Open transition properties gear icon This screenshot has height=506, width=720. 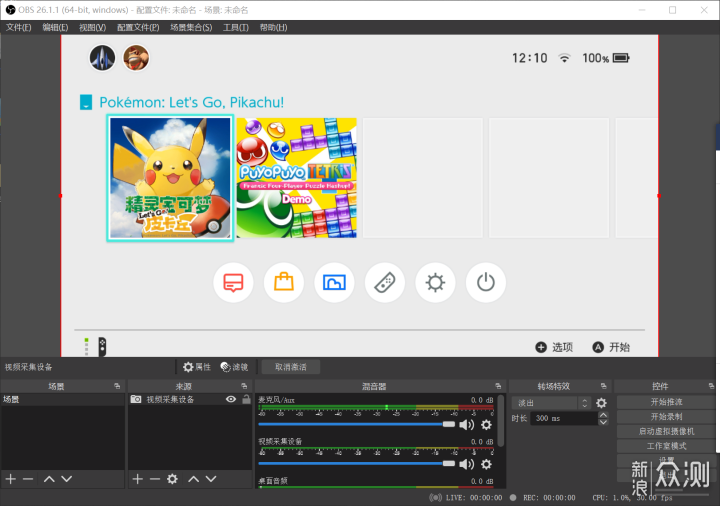(x=601, y=403)
